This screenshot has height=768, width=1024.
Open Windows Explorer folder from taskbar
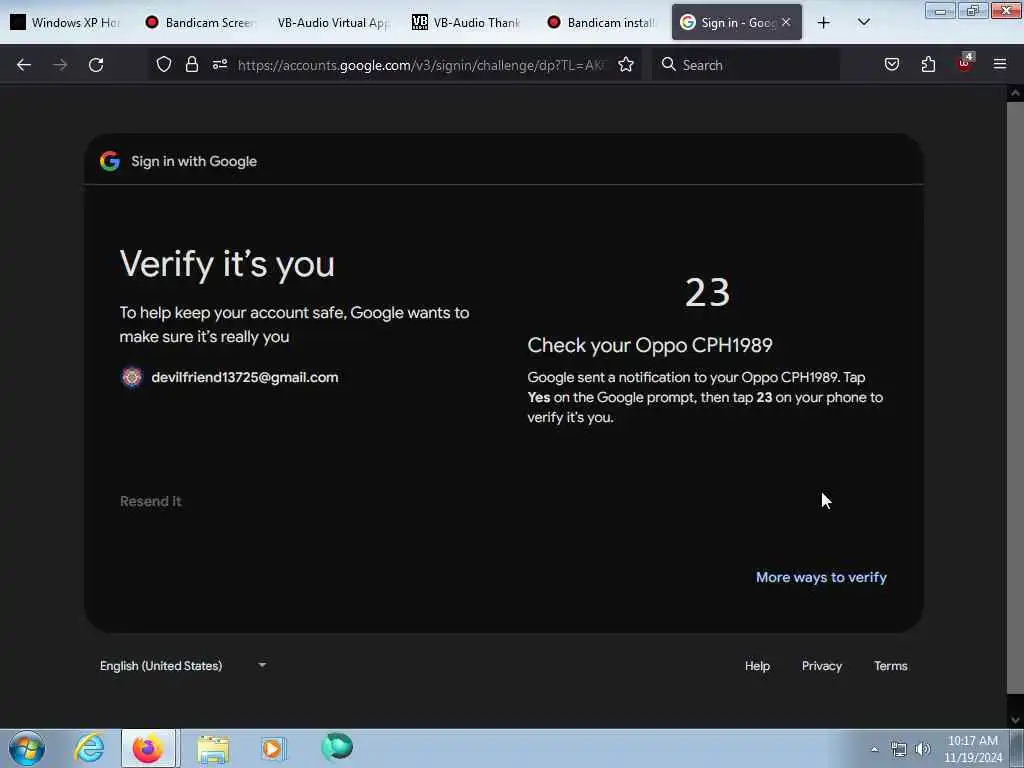tap(213, 750)
